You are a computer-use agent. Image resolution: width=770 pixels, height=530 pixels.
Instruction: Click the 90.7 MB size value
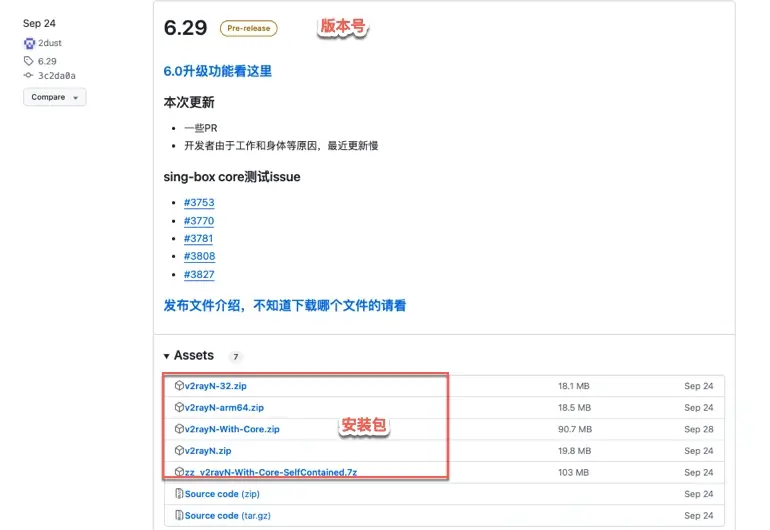[575, 429]
